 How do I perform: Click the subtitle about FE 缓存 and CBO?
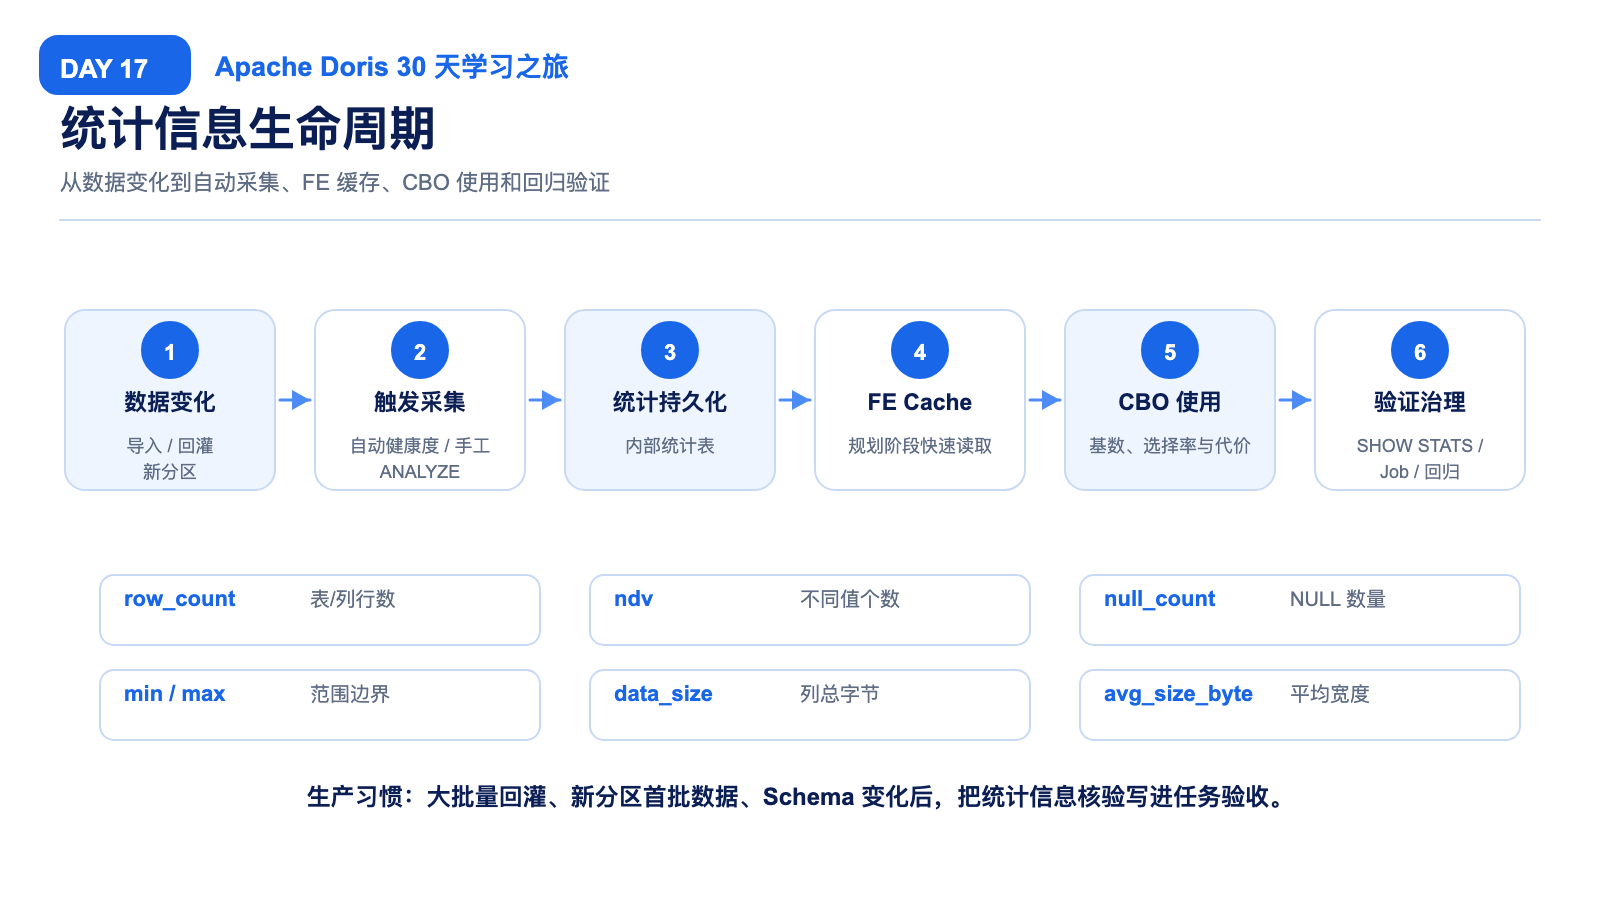(335, 183)
